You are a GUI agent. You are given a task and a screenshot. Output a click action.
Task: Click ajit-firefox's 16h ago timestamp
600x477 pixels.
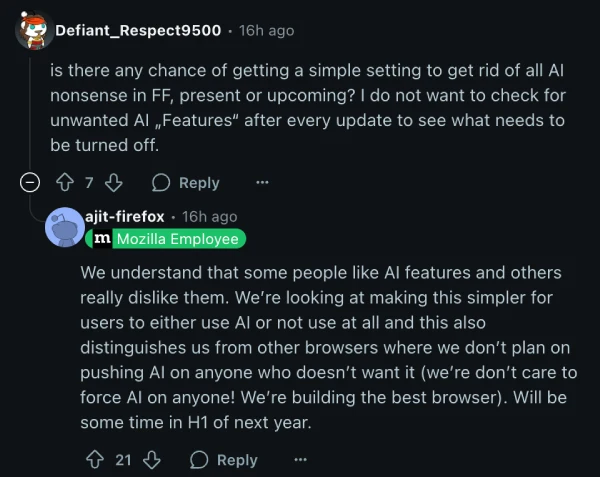pos(209,216)
